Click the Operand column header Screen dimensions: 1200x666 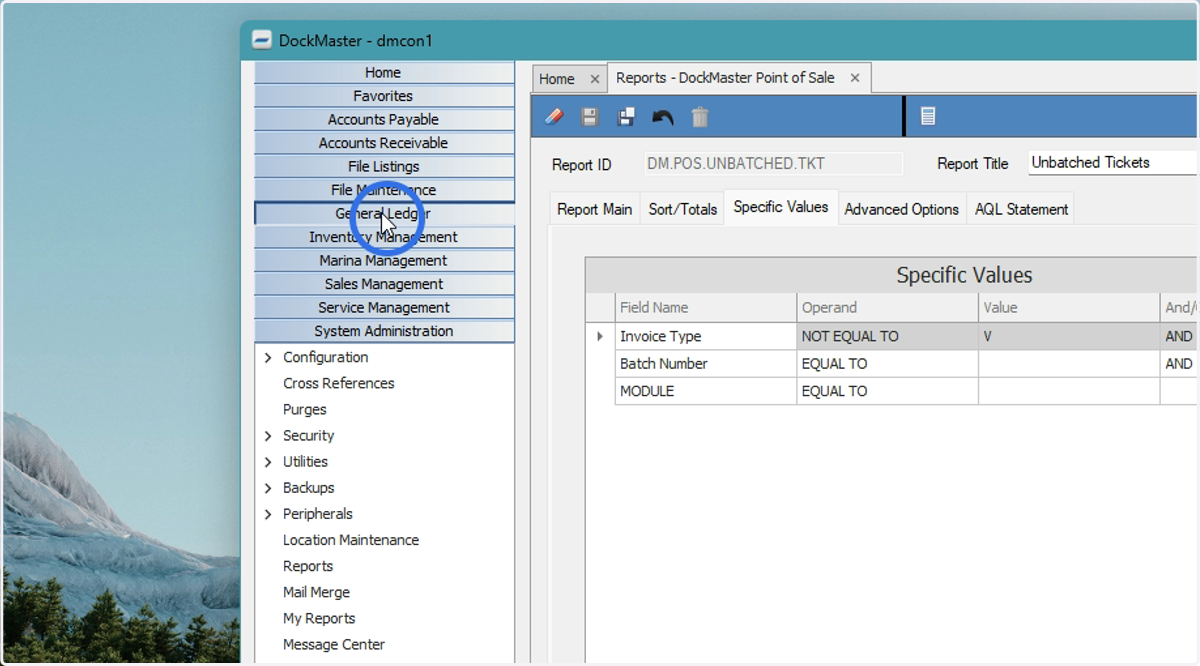coord(888,308)
